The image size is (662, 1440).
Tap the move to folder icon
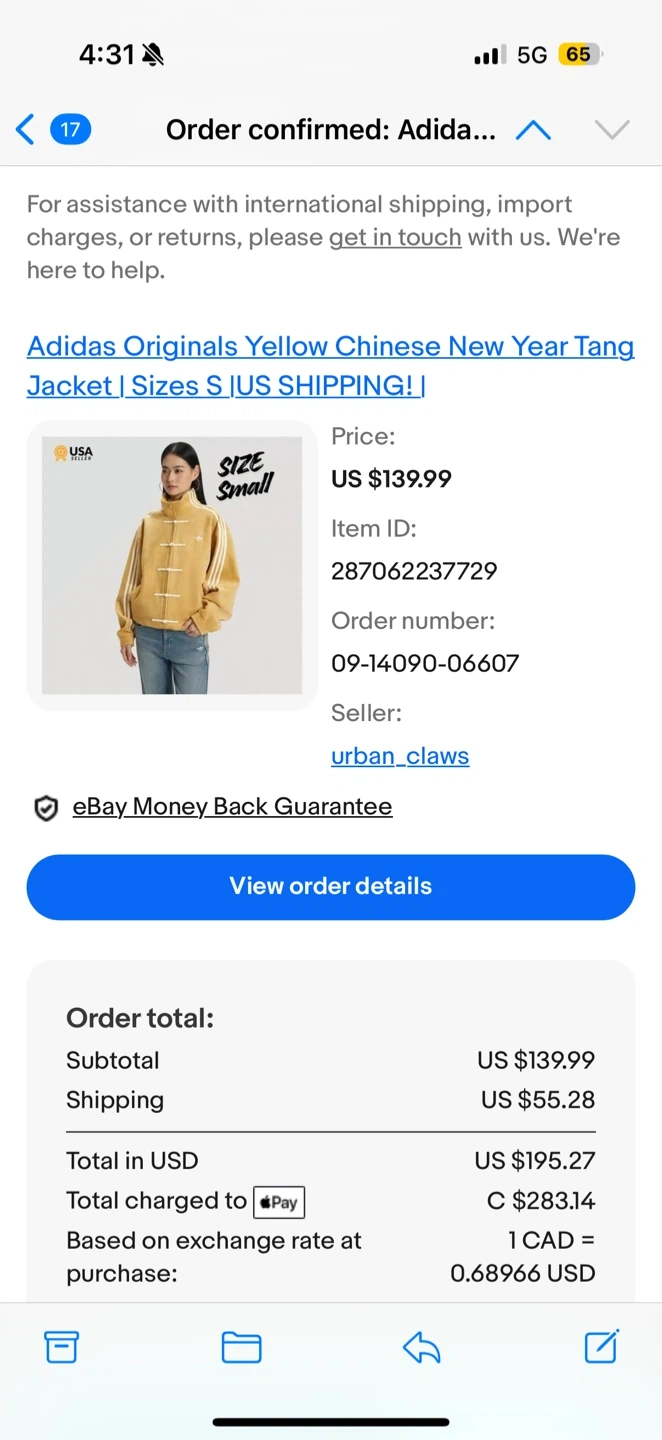[241, 1347]
